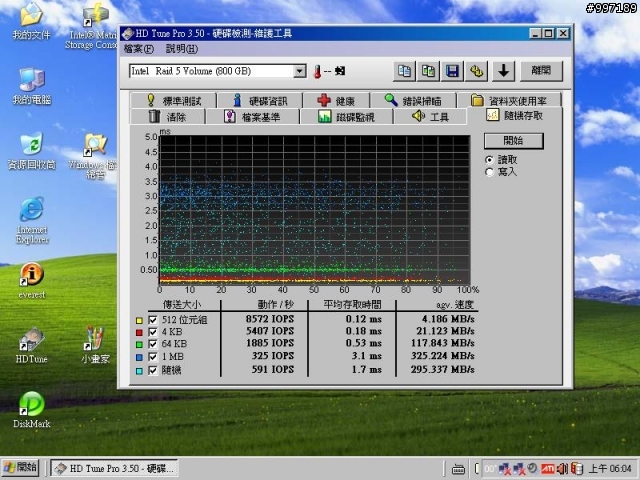This screenshot has width=640, height=480.
Task: Click the random access scatter graph
Action: point(314,210)
